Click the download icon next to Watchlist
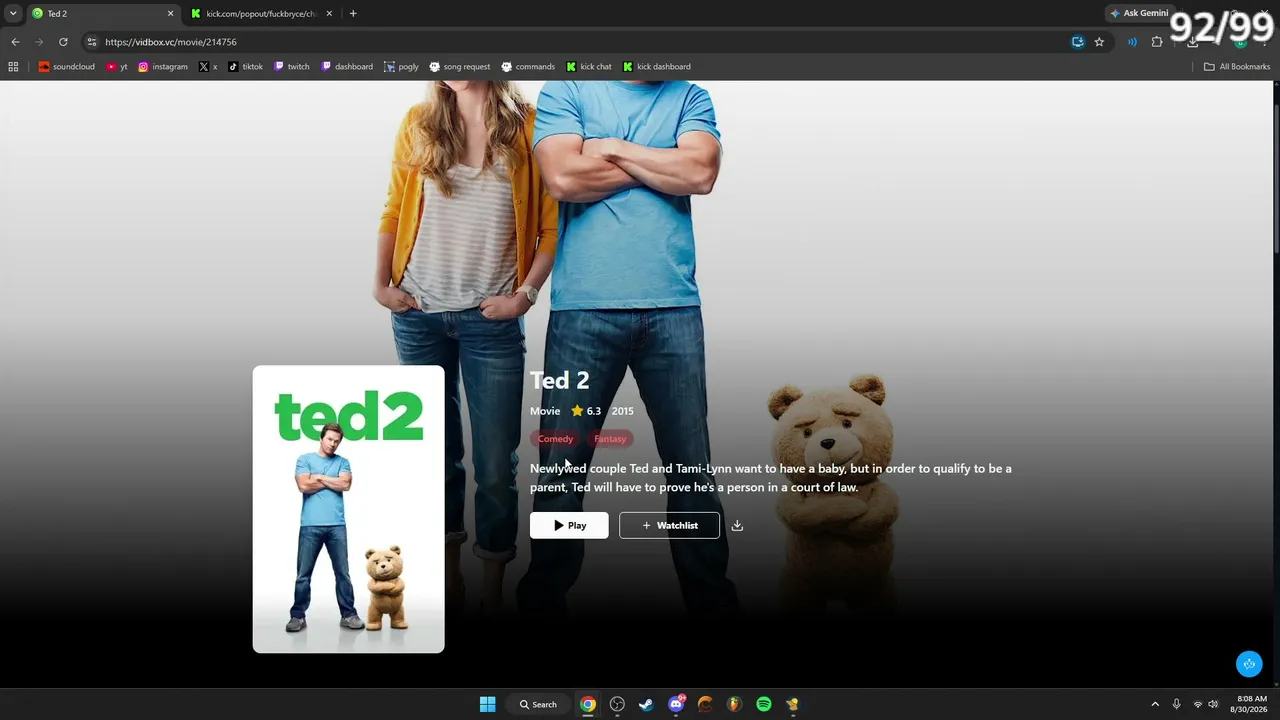This screenshot has width=1280, height=720. click(x=737, y=525)
